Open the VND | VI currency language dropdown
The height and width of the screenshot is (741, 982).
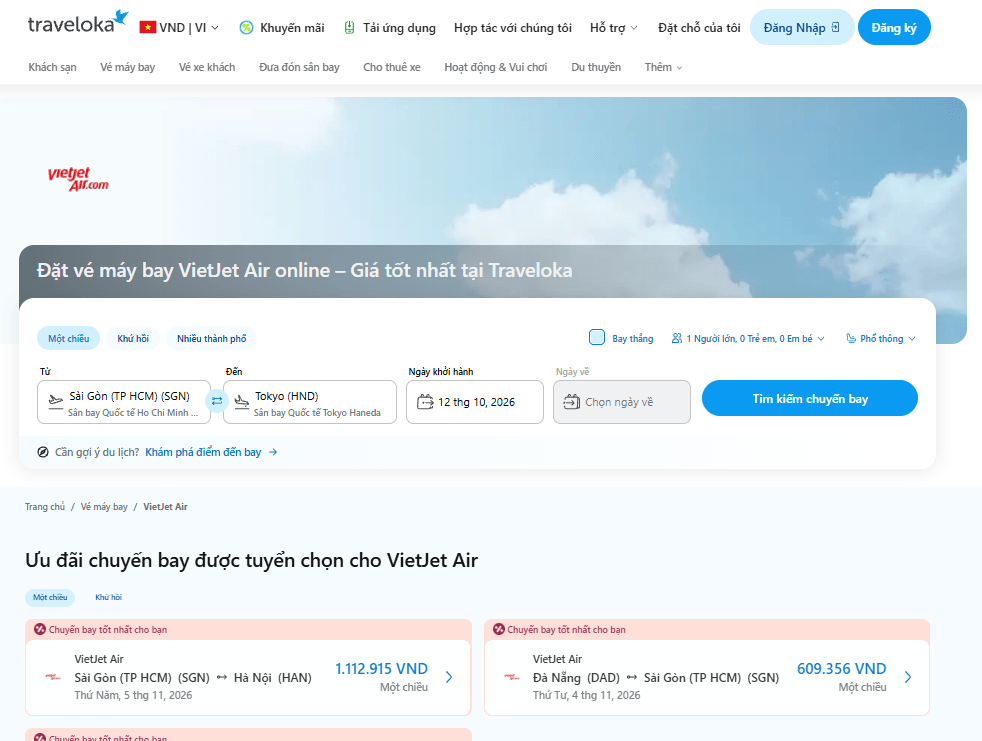pyautogui.click(x=180, y=28)
